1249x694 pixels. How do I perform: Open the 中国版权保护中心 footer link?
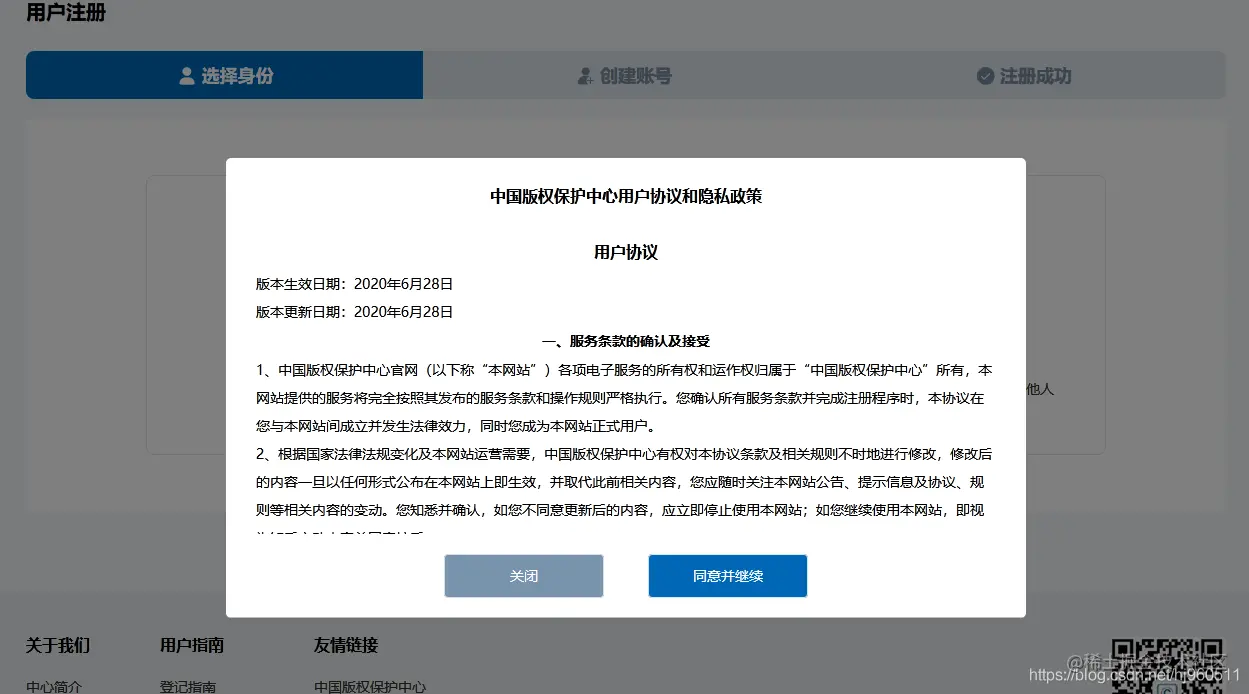tap(370, 687)
